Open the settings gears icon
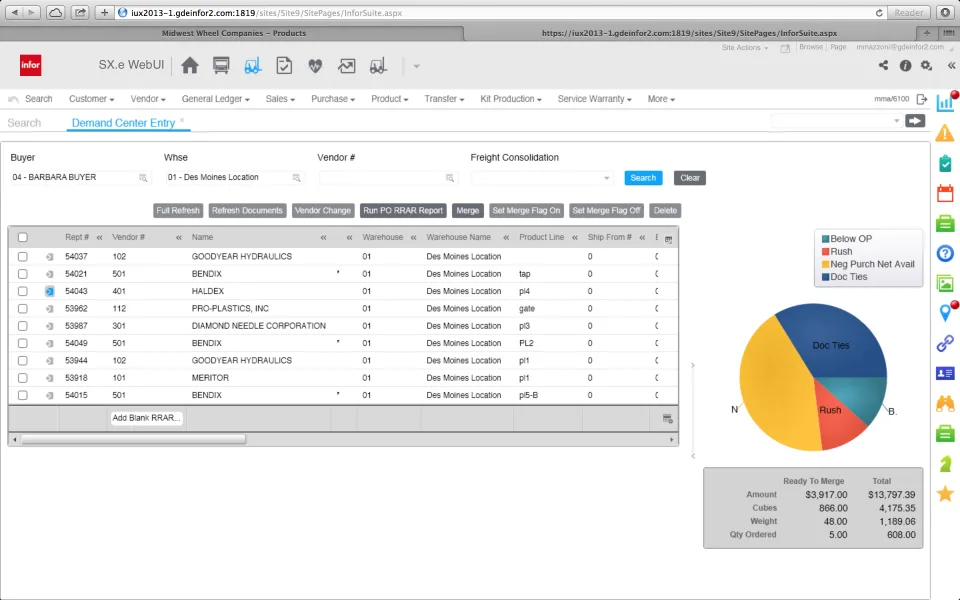 [x=926, y=66]
